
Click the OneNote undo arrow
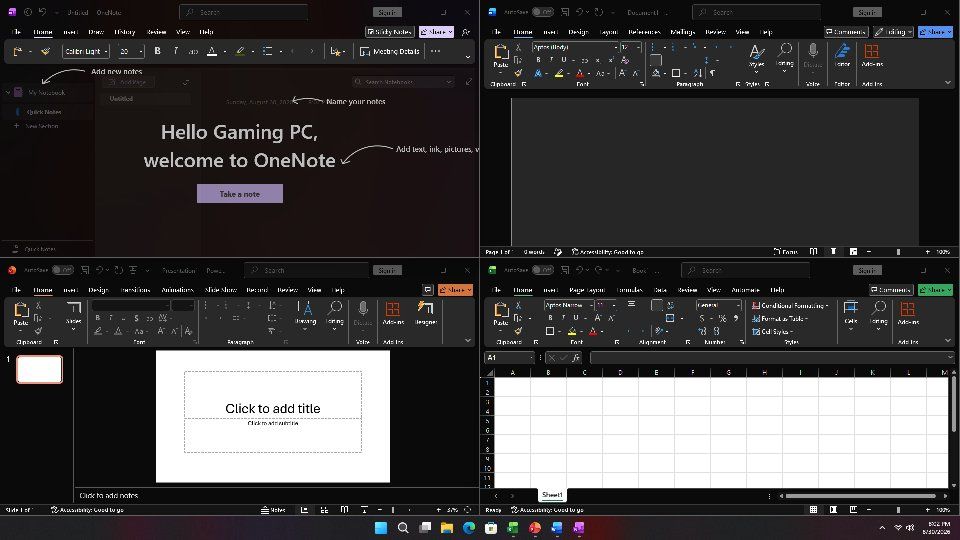click(x=42, y=12)
